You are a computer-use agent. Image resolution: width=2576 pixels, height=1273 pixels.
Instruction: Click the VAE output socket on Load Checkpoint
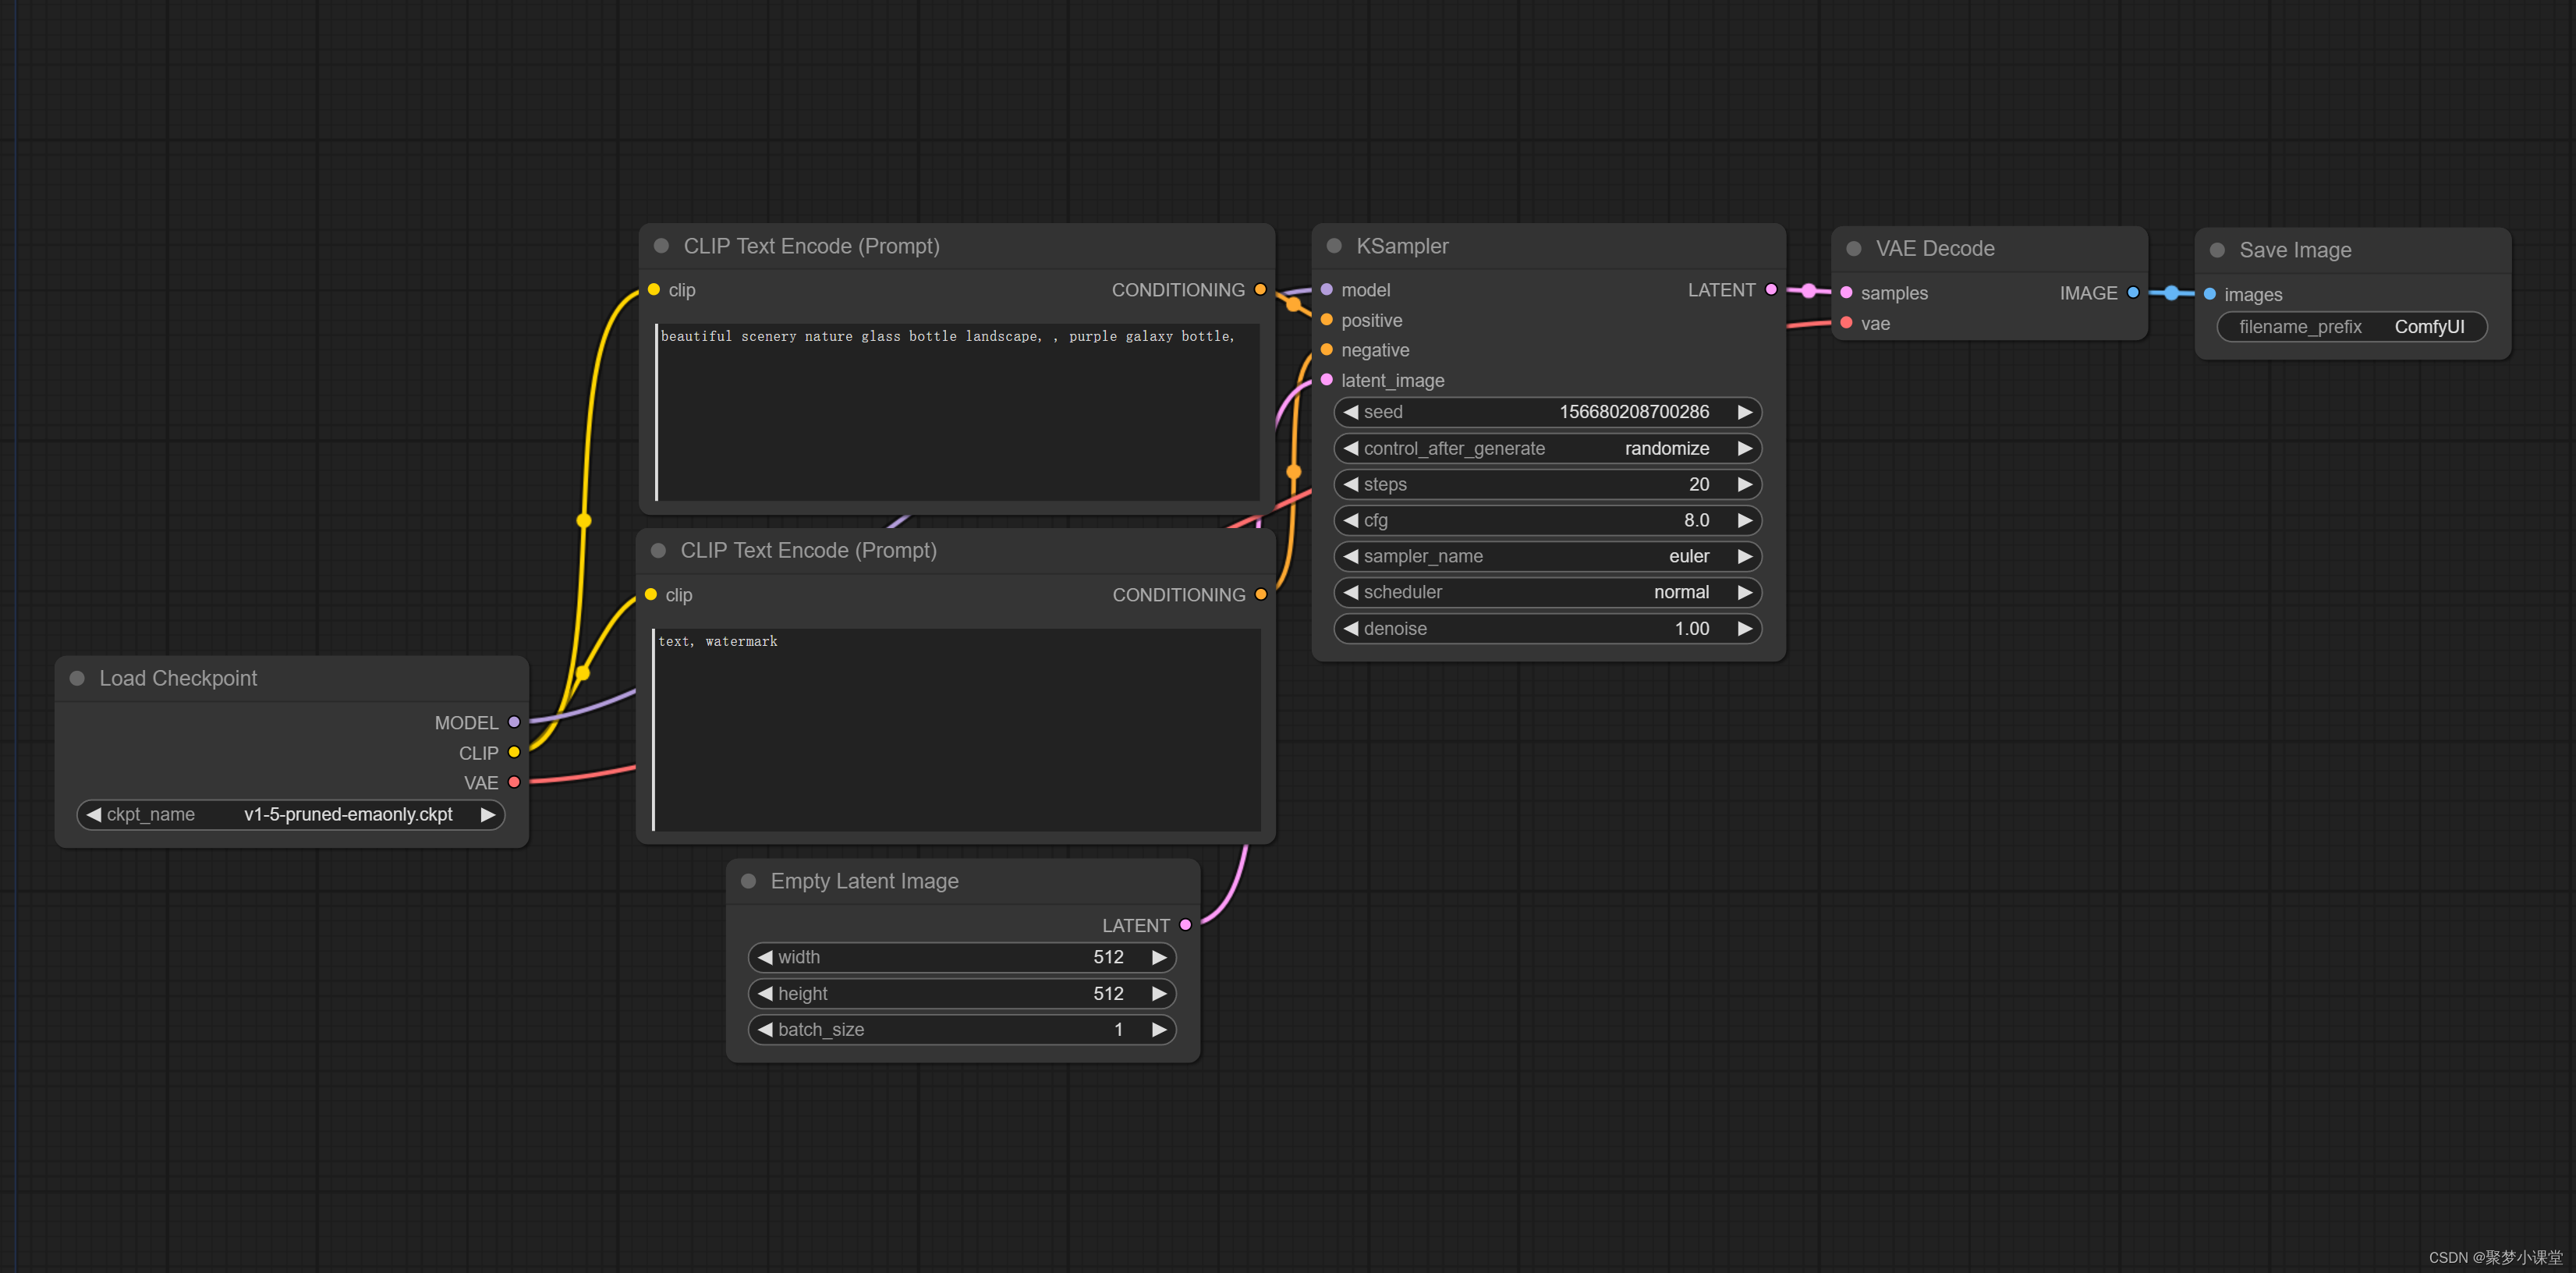point(514,782)
